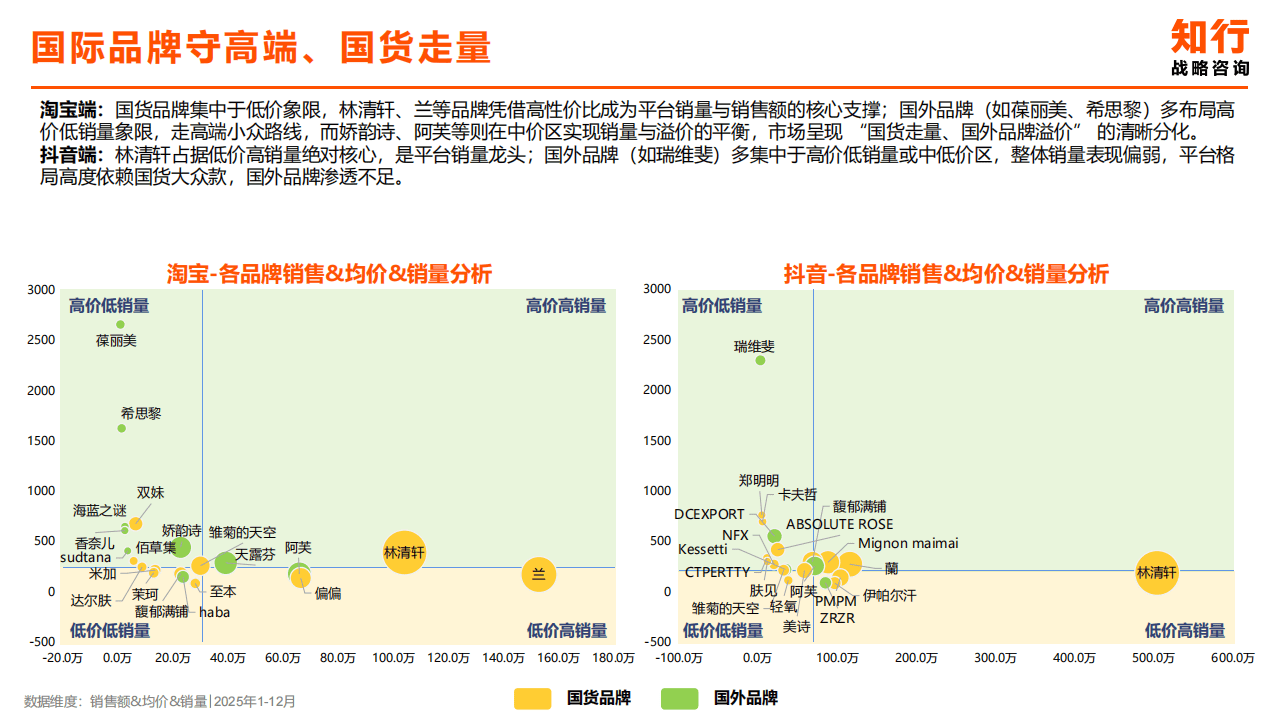Click the green 国外品牌 legend swatch
Image resolution: width=1280 pixels, height=720 pixels.
pos(679,698)
